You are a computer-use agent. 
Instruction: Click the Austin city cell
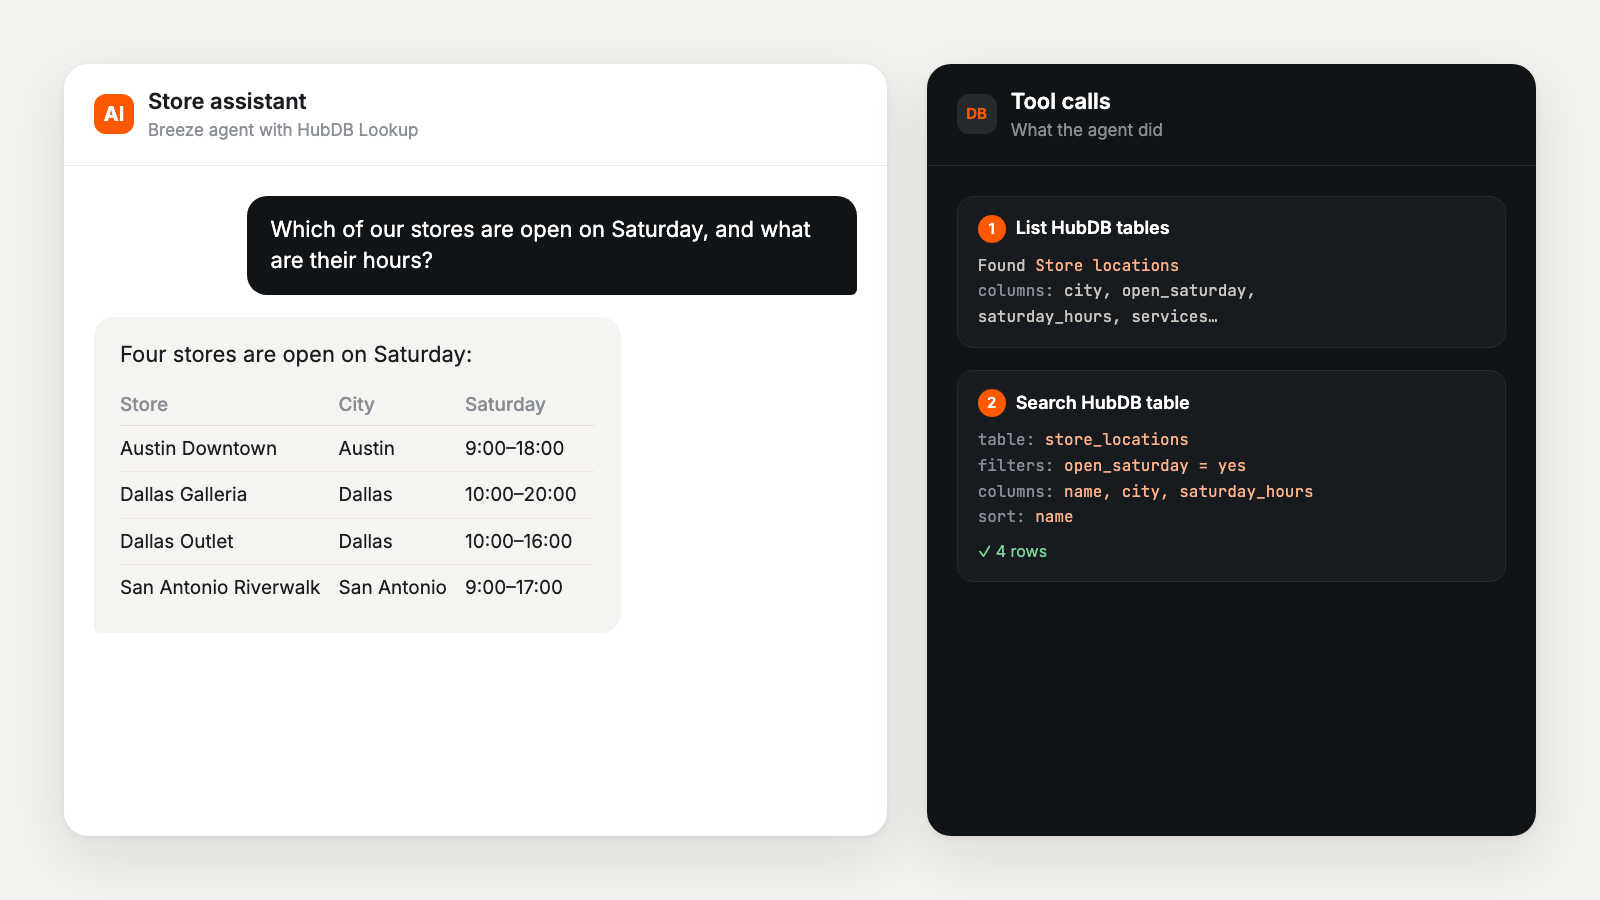(x=366, y=448)
